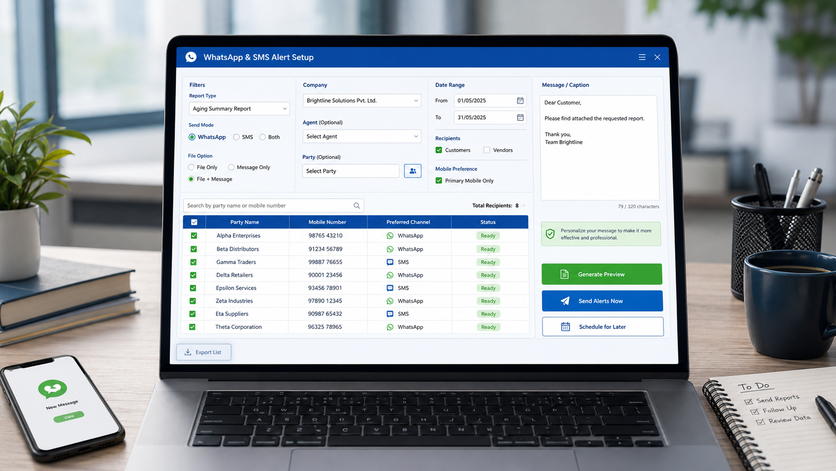Sort by Party Name column header
This screenshot has width=836, height=471.
point(245,222)
